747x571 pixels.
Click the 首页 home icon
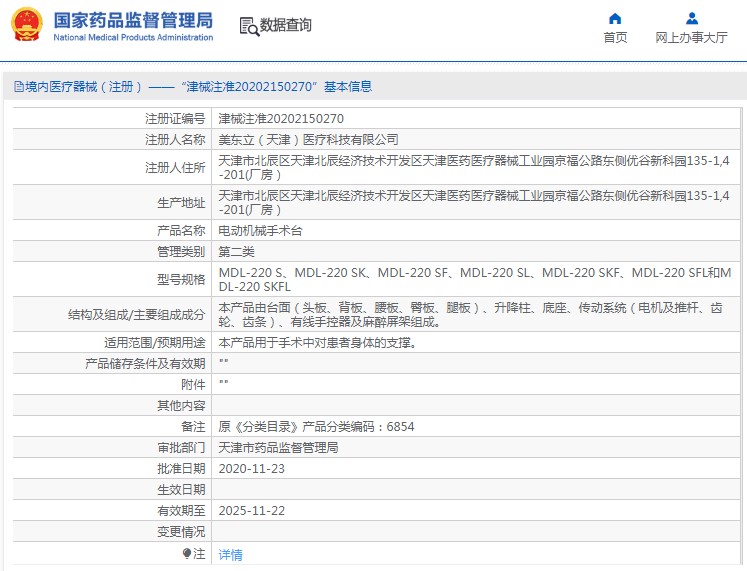point(615,19)
